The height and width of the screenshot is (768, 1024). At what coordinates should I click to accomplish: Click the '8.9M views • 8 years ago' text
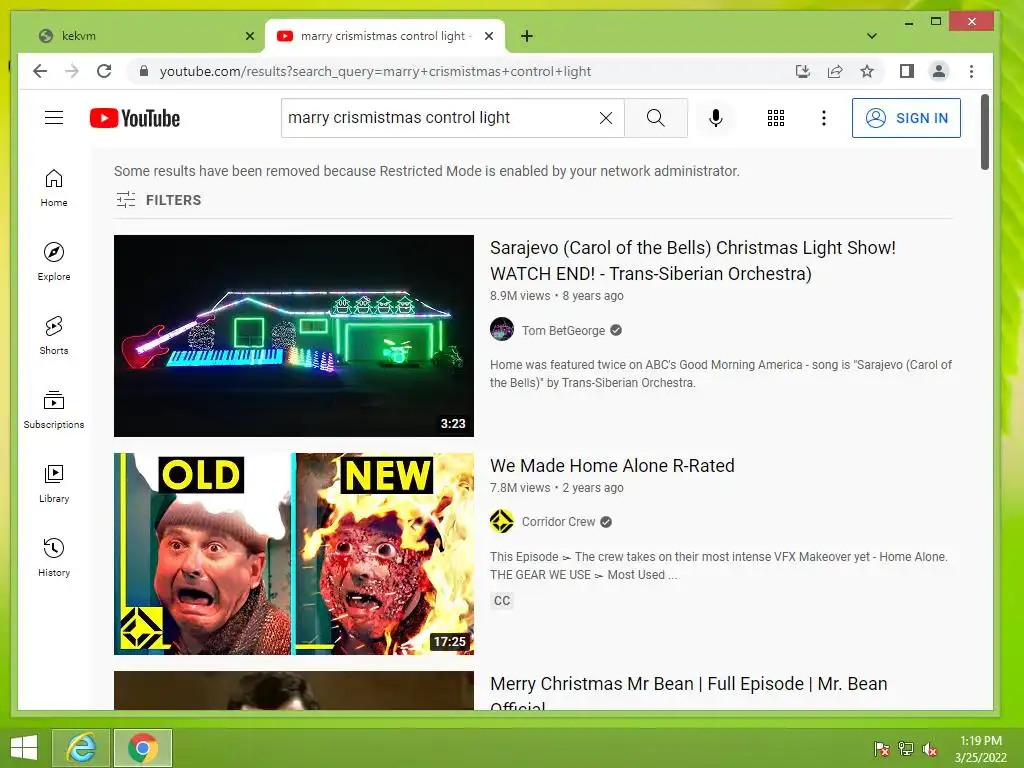click(x=556, y=296)
